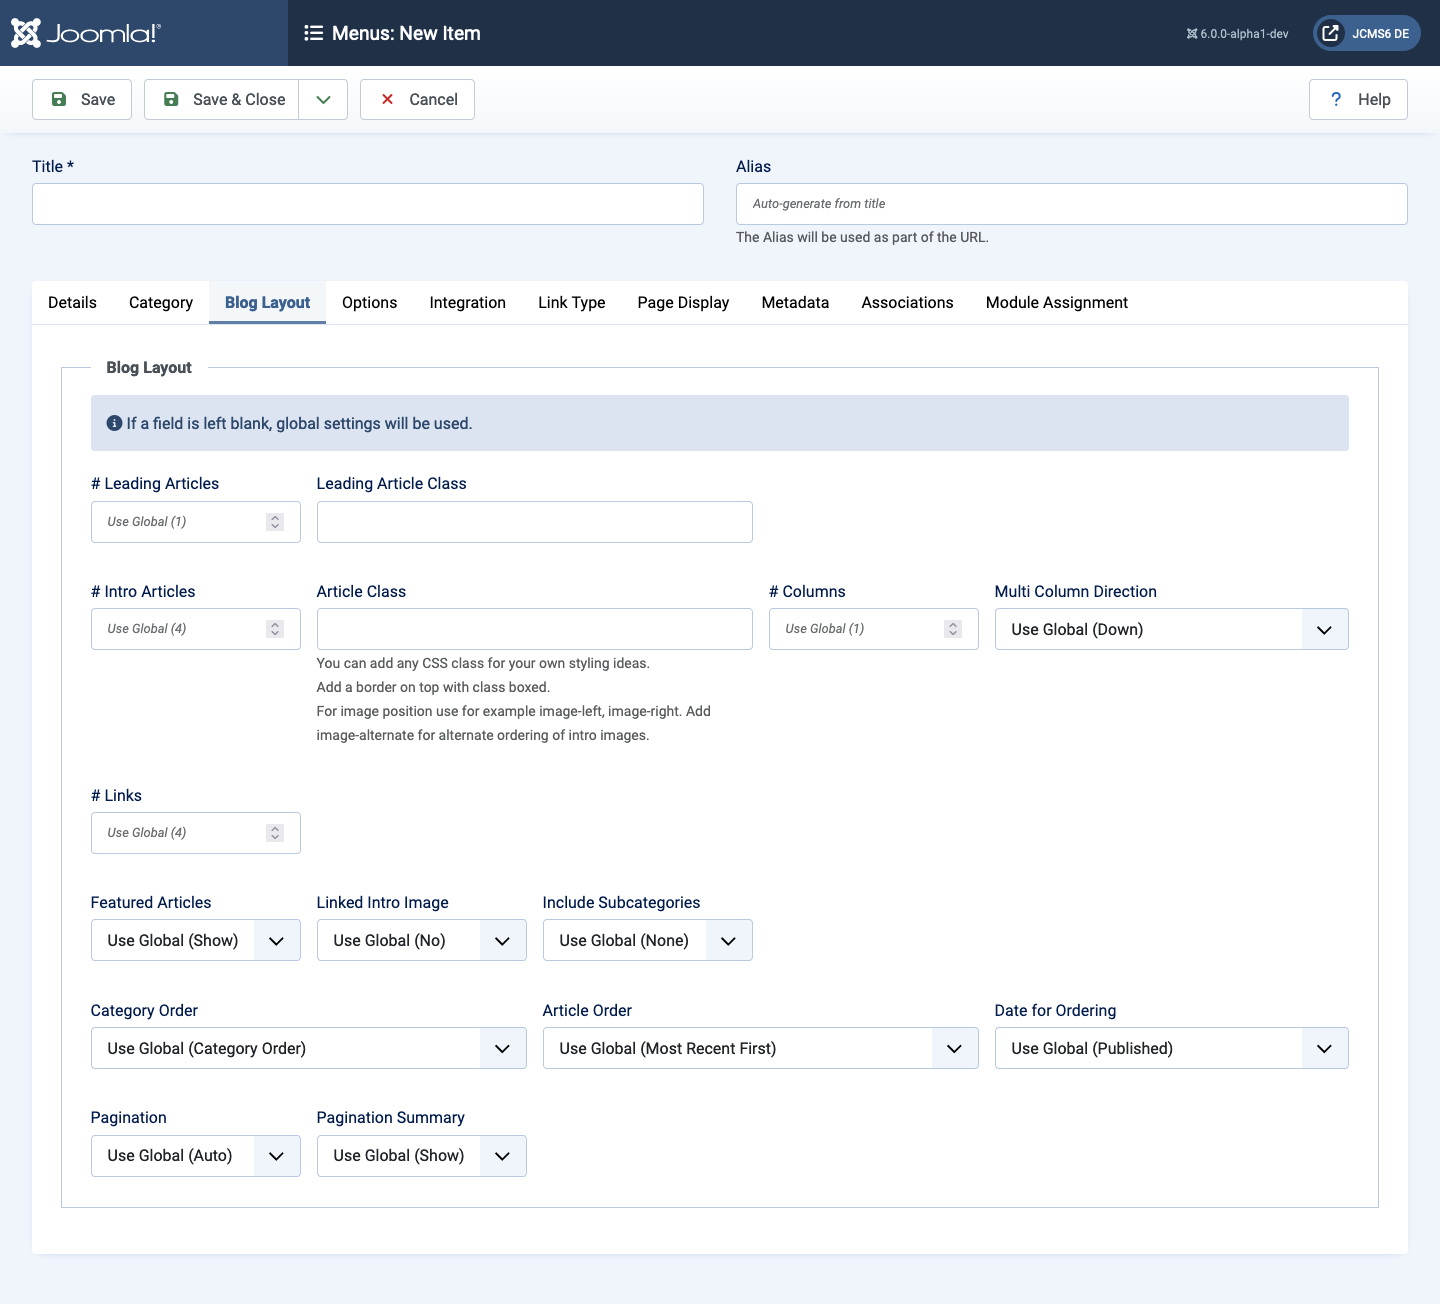Open the Associations tab
This screenshot has height=1304, width=1440.
pyautogui.click(x=907, y=302)
